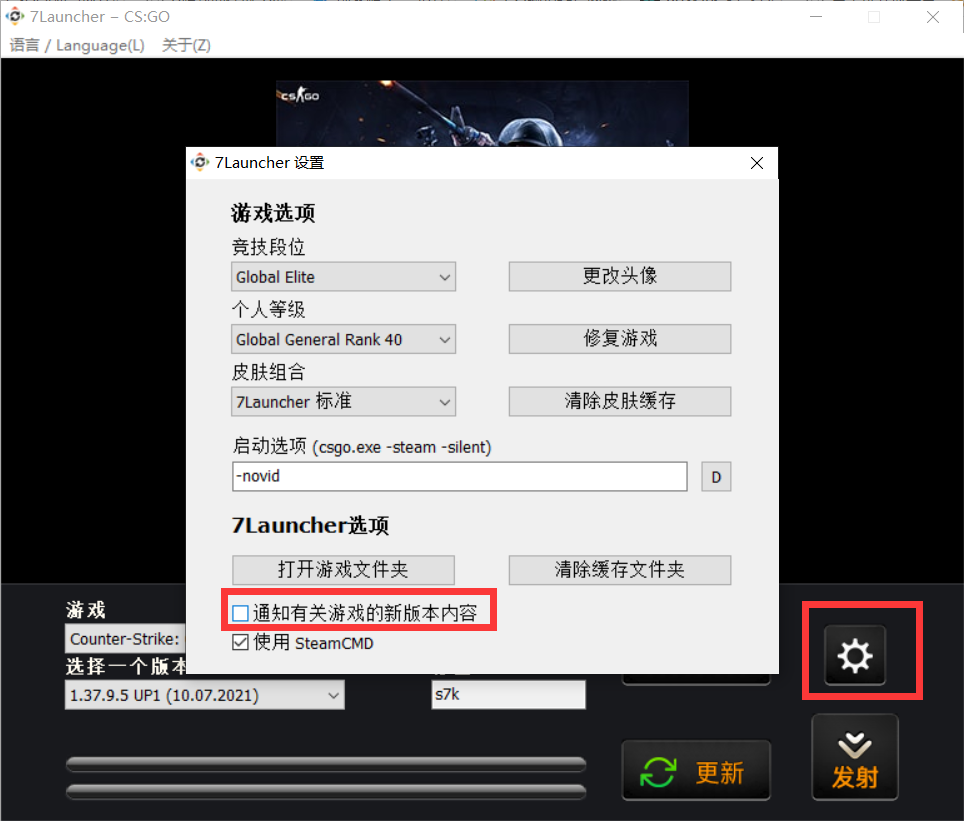Open the 1.37.9.5 UP1 version dropdown
Image resolution: width=964 pixels, height=821 pixels.
(x=204, y=694)
